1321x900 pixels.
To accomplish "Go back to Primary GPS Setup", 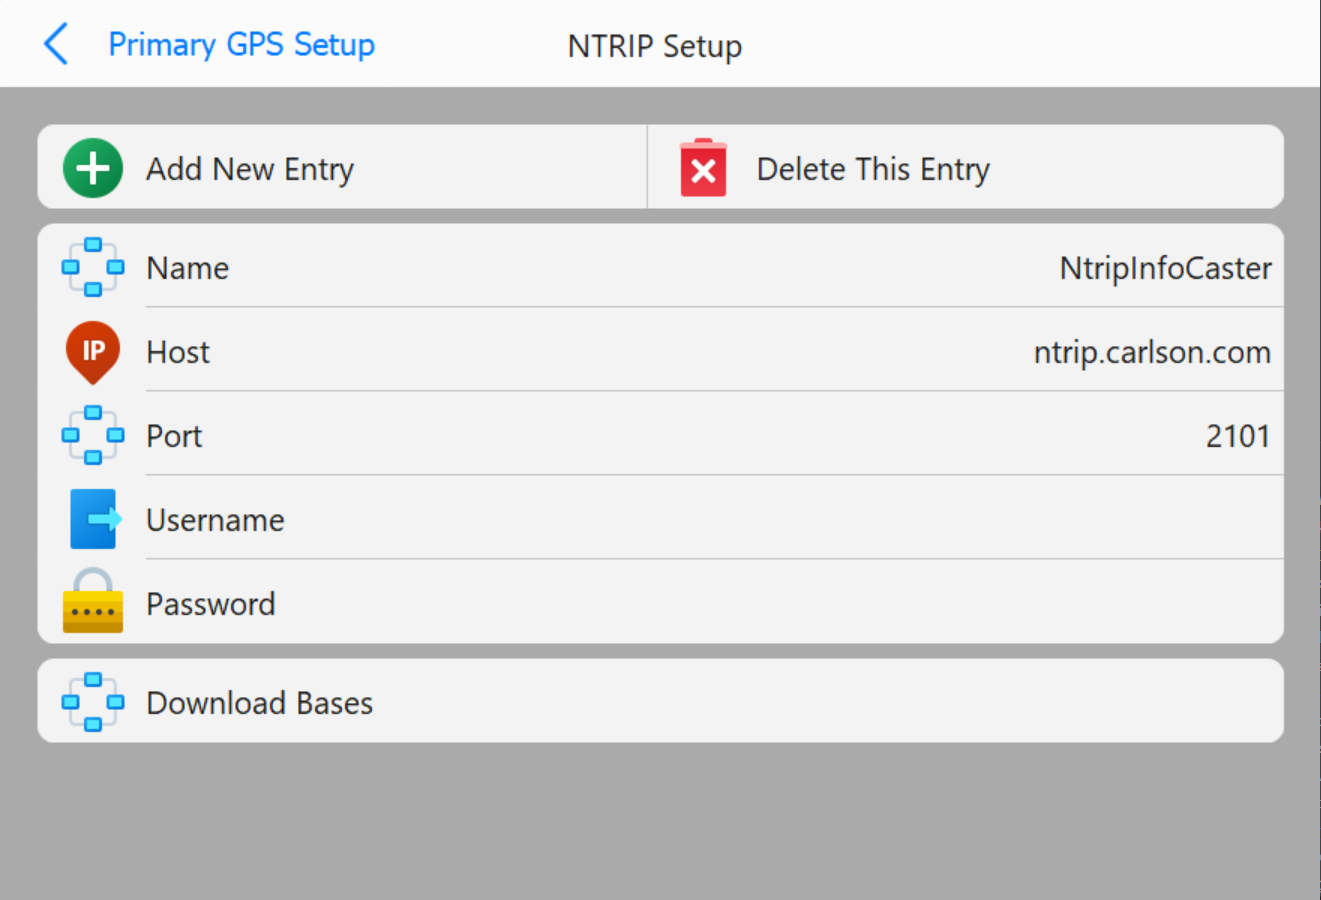I will (241, 45).
